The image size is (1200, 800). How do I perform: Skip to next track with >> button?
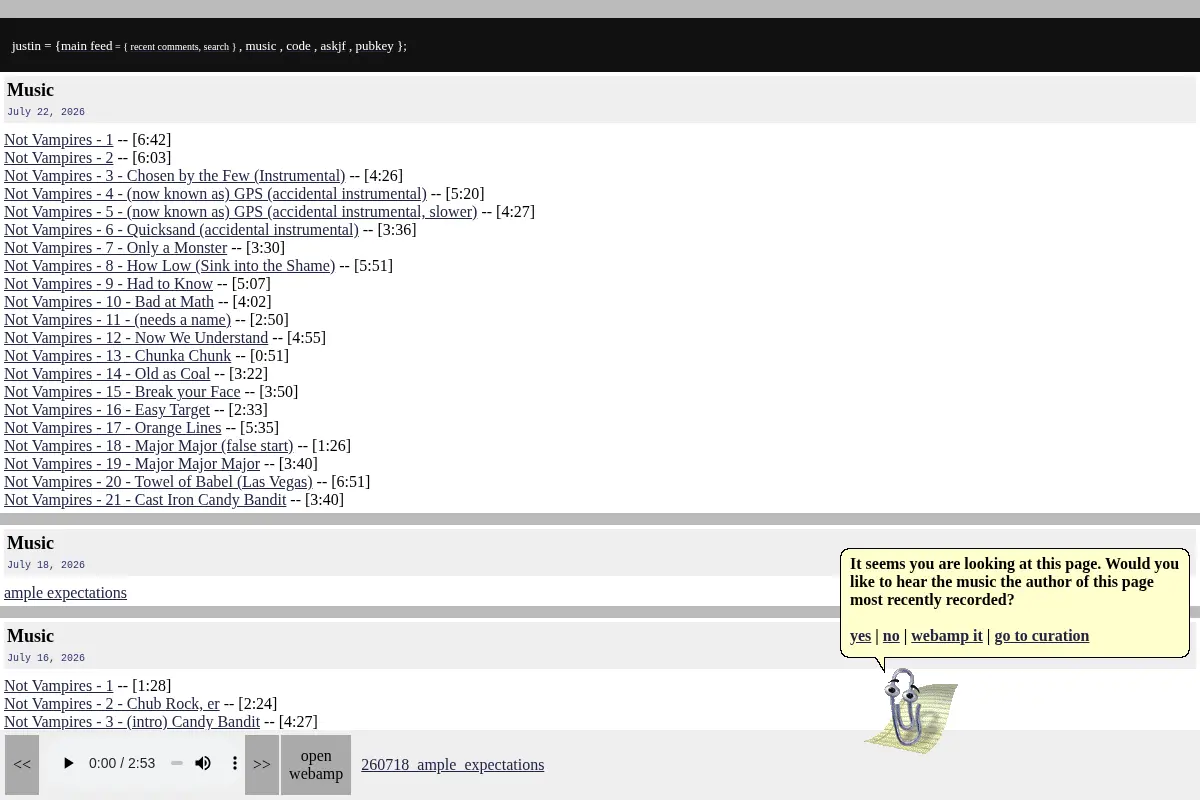coord(262,764)
